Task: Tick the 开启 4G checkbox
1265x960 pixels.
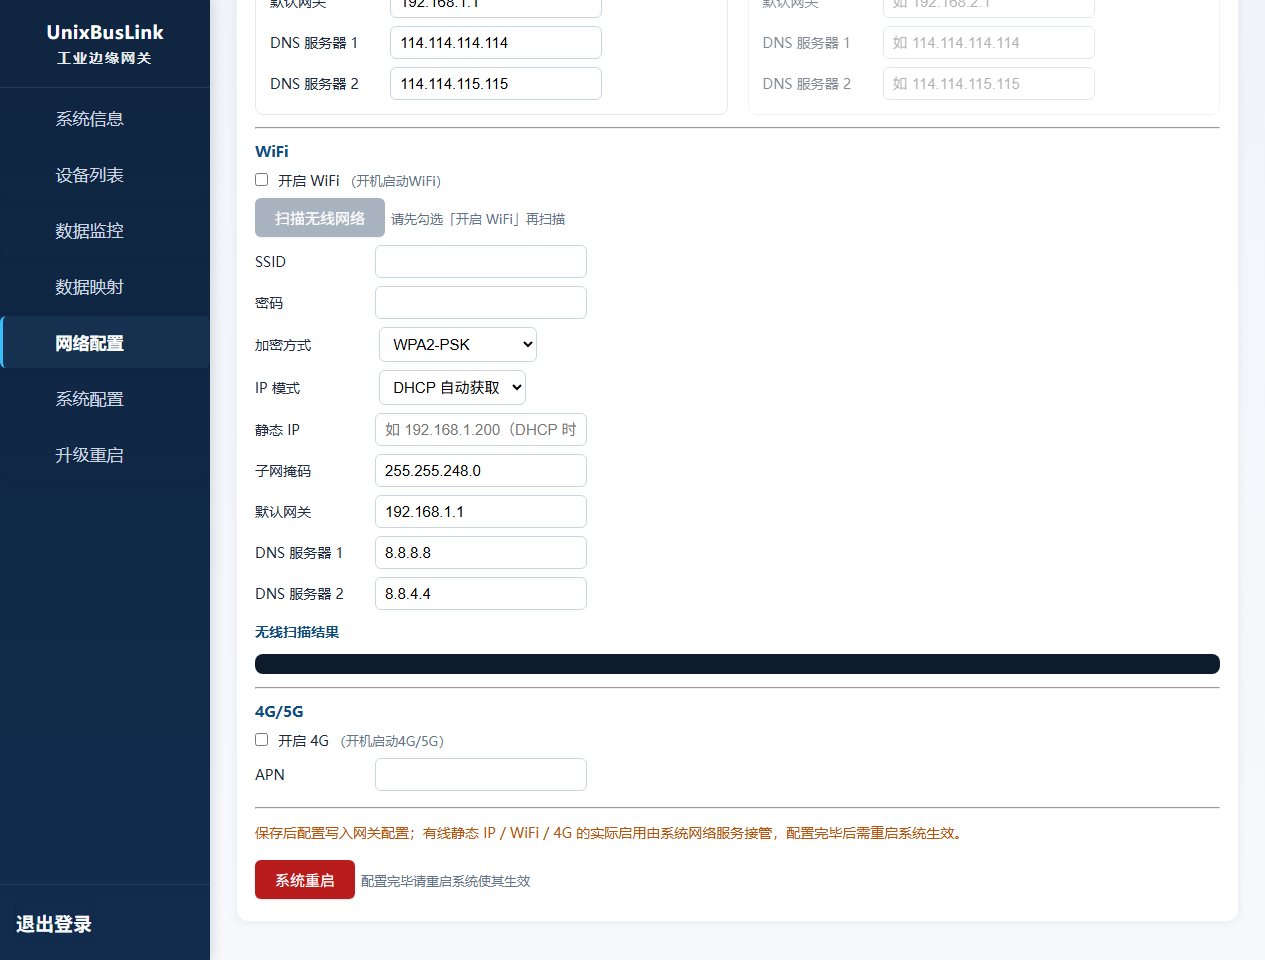Action: (262, 740)
